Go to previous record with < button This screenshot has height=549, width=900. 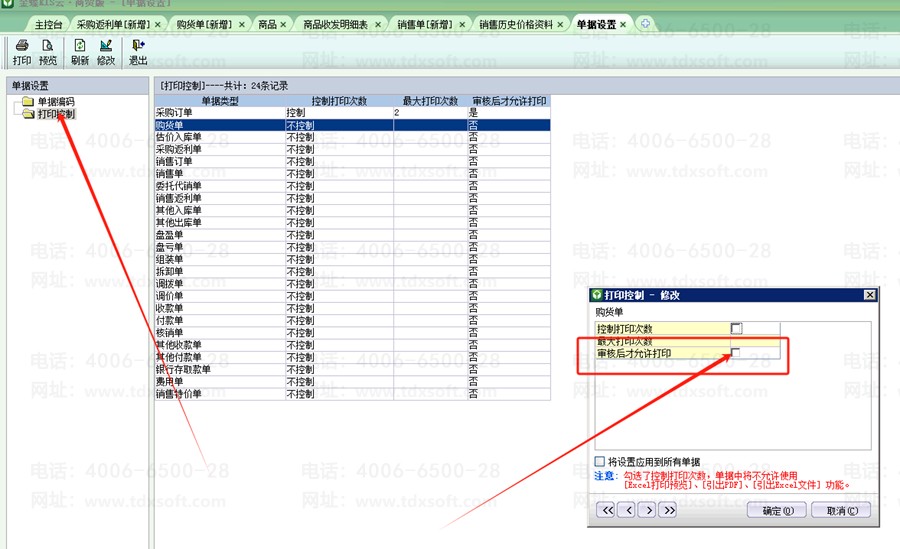click(627, 510)
